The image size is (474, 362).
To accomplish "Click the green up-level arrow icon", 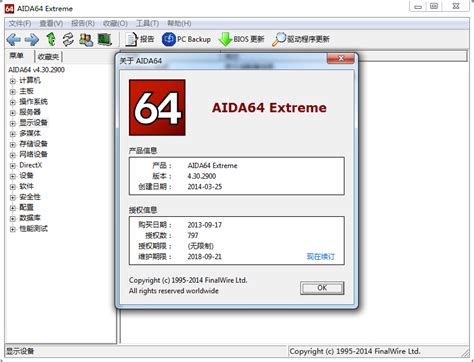I will tap(51, 39).
